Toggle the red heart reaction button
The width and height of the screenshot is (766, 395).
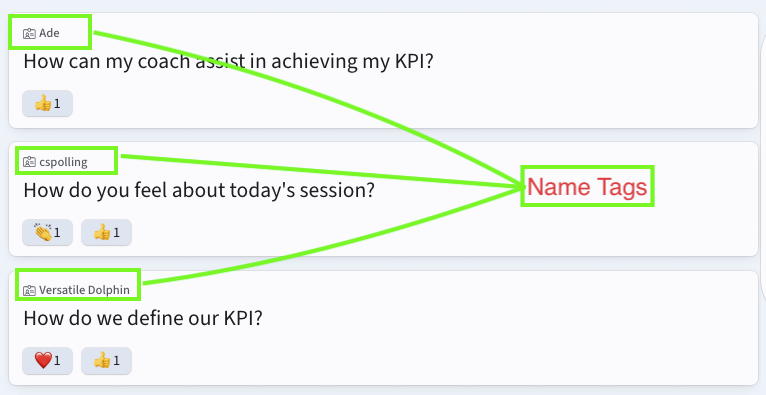pyautogui.click(x=47, y=361)
